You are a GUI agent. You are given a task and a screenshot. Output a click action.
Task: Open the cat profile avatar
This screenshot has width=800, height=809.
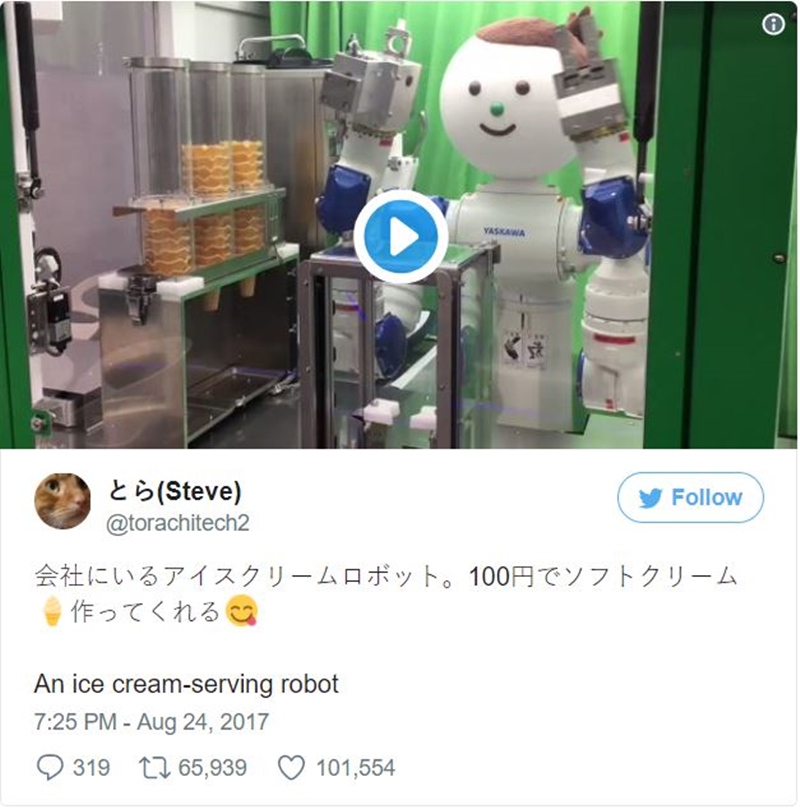(x=62, y=500)
